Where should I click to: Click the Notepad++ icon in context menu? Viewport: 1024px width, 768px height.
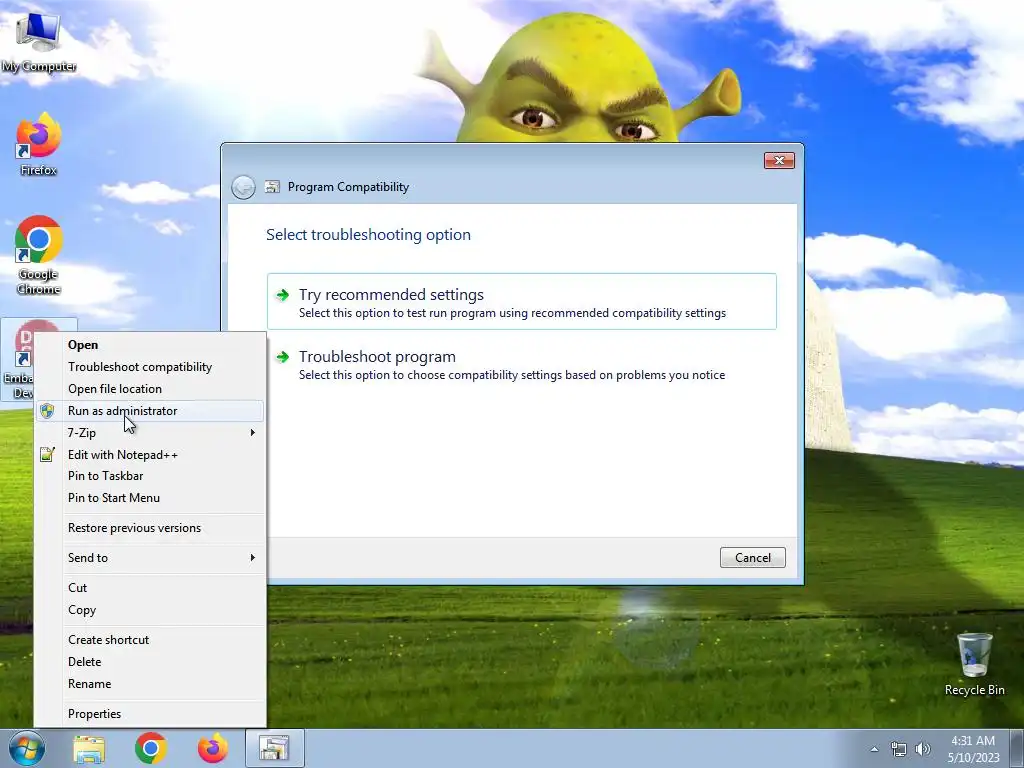click(x=47, y=455)
